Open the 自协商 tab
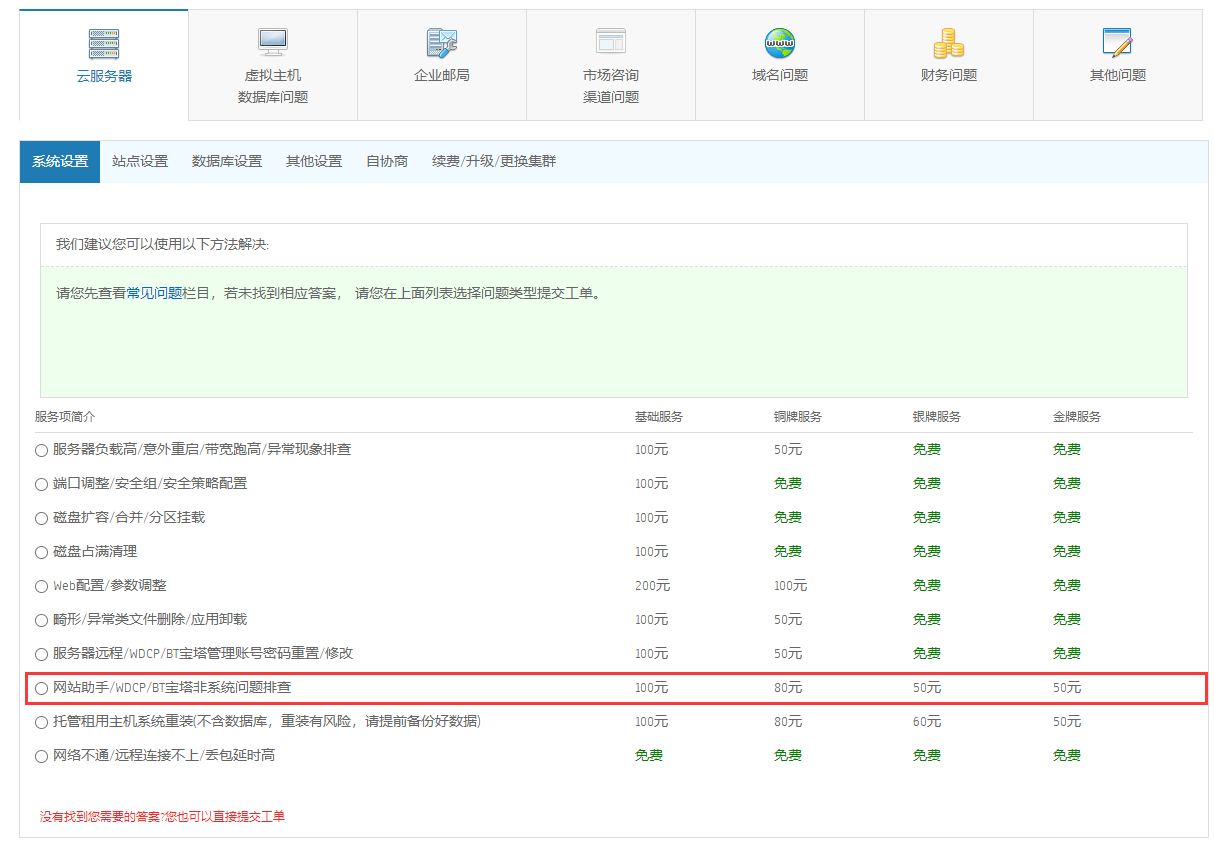Viewport: 1214px width, 847px height. click(x=387, y=162)
